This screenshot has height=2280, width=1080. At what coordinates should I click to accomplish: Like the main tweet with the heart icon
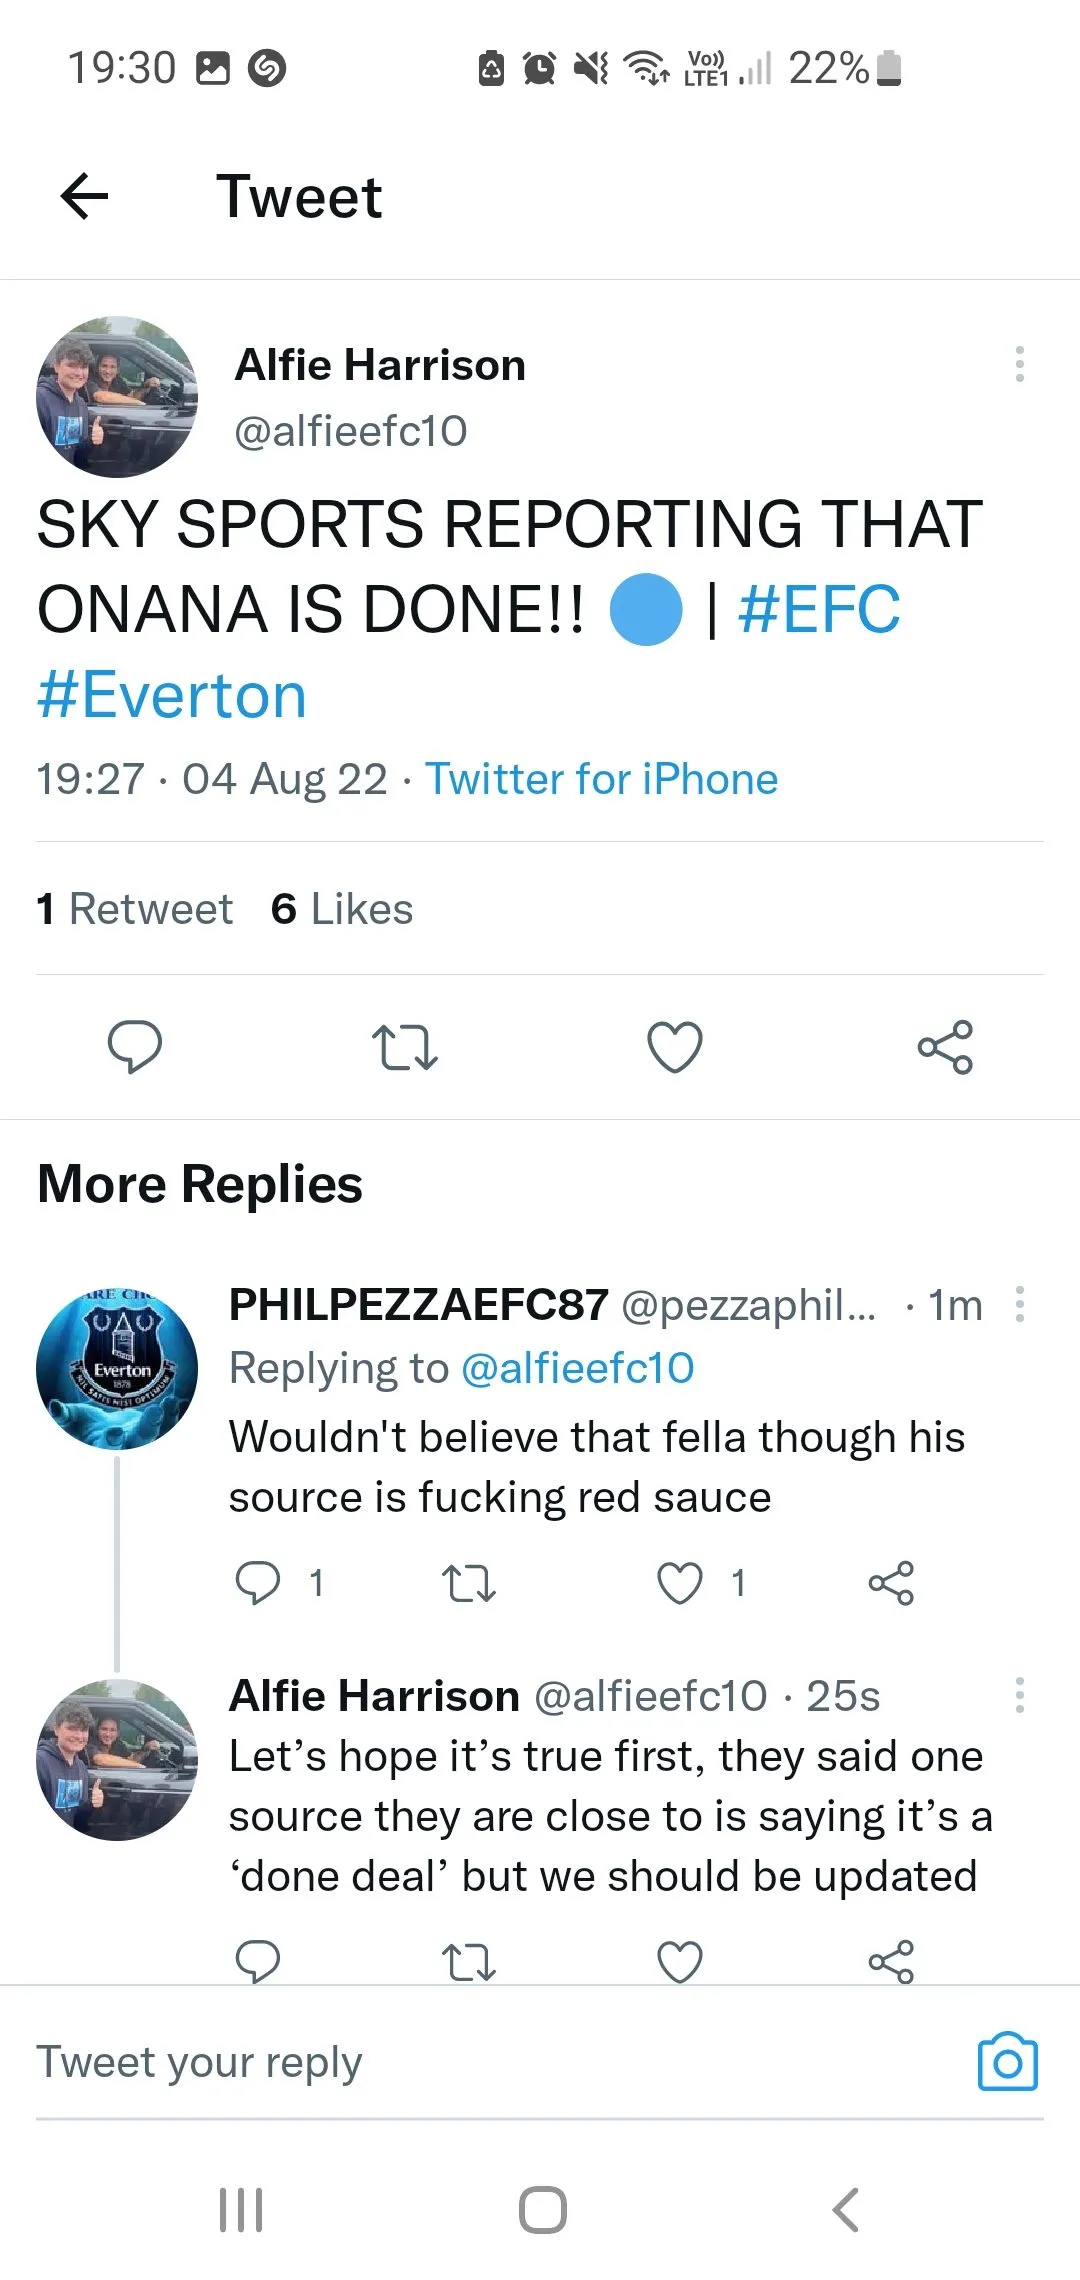tap(675, 1047)
